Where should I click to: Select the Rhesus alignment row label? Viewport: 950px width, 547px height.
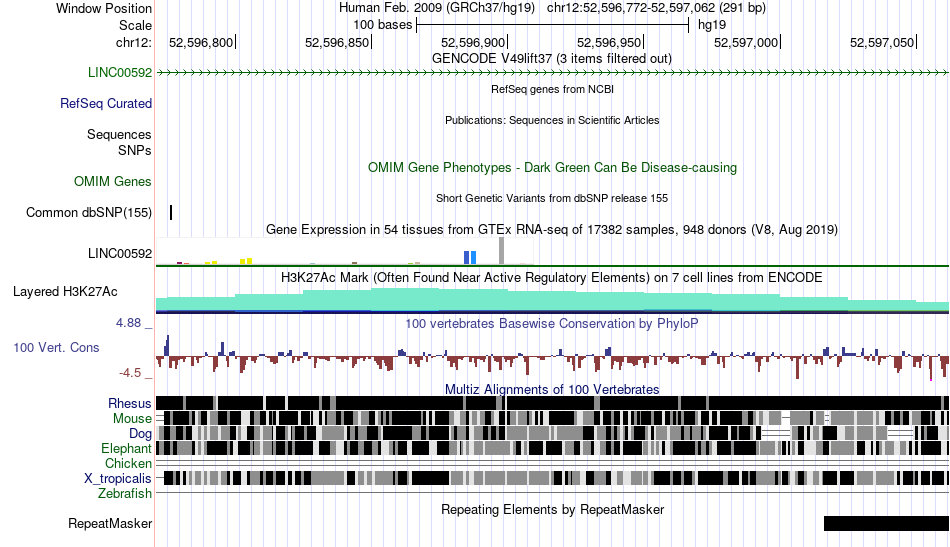[130, 403]
